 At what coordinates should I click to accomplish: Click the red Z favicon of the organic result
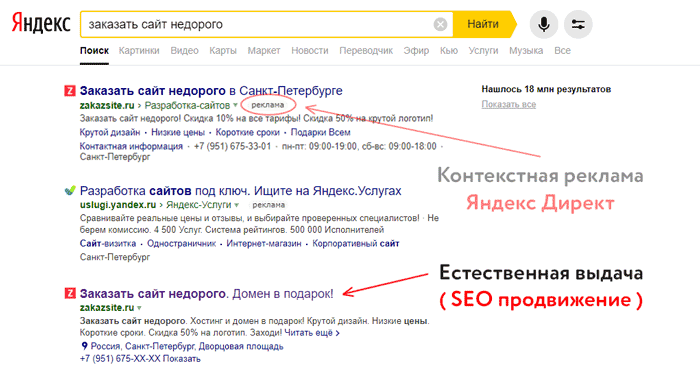tap(70, 294)
